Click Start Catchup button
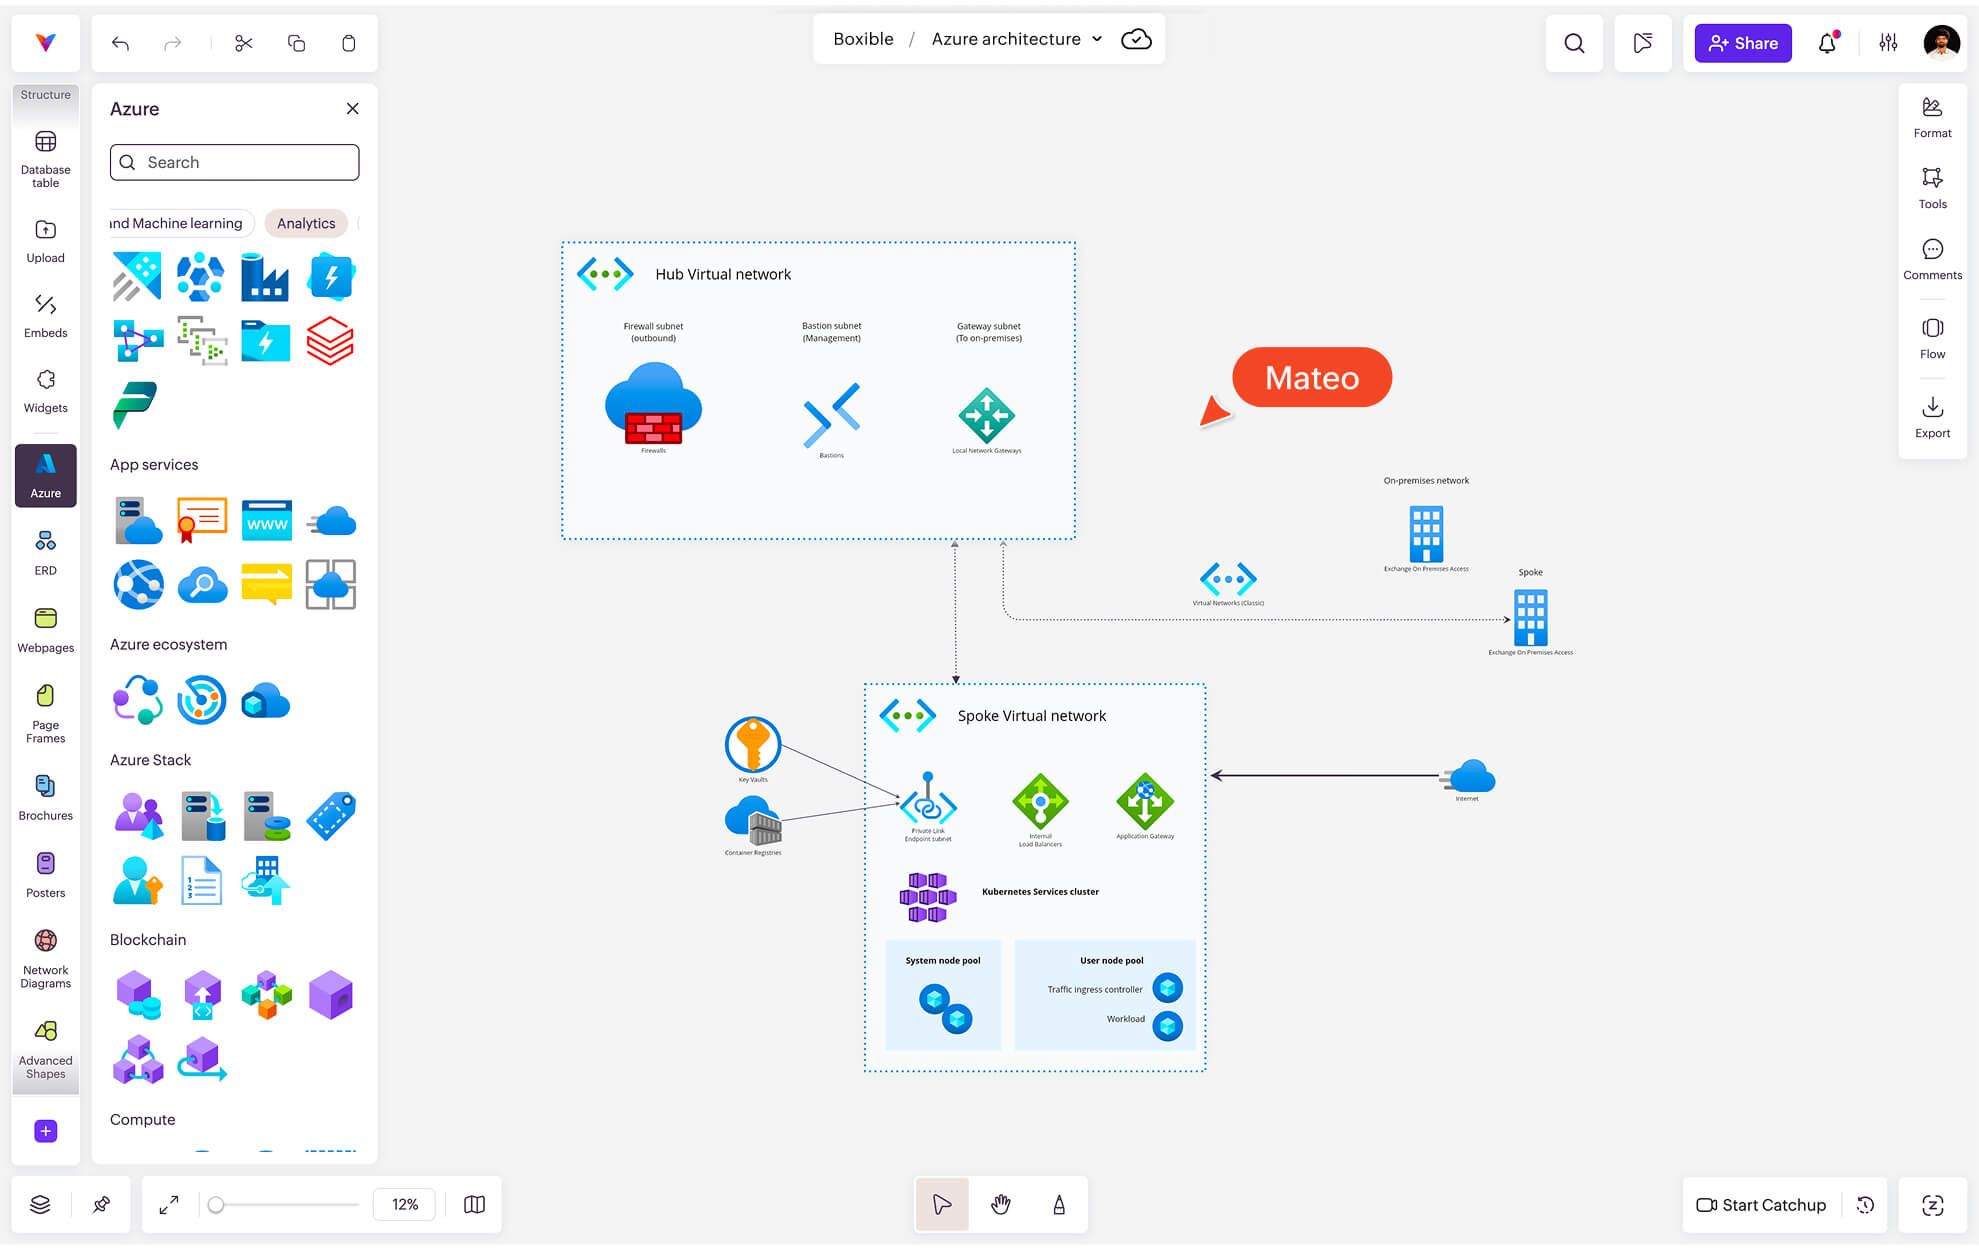This screenshot has height=1248, width=1979. [x=1761, y=1204]
